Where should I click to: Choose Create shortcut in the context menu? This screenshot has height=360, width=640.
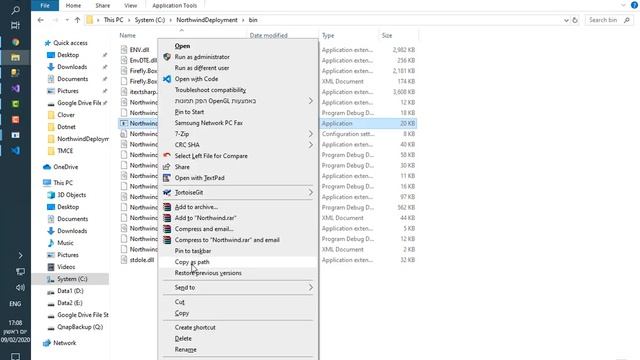(195, 327)
